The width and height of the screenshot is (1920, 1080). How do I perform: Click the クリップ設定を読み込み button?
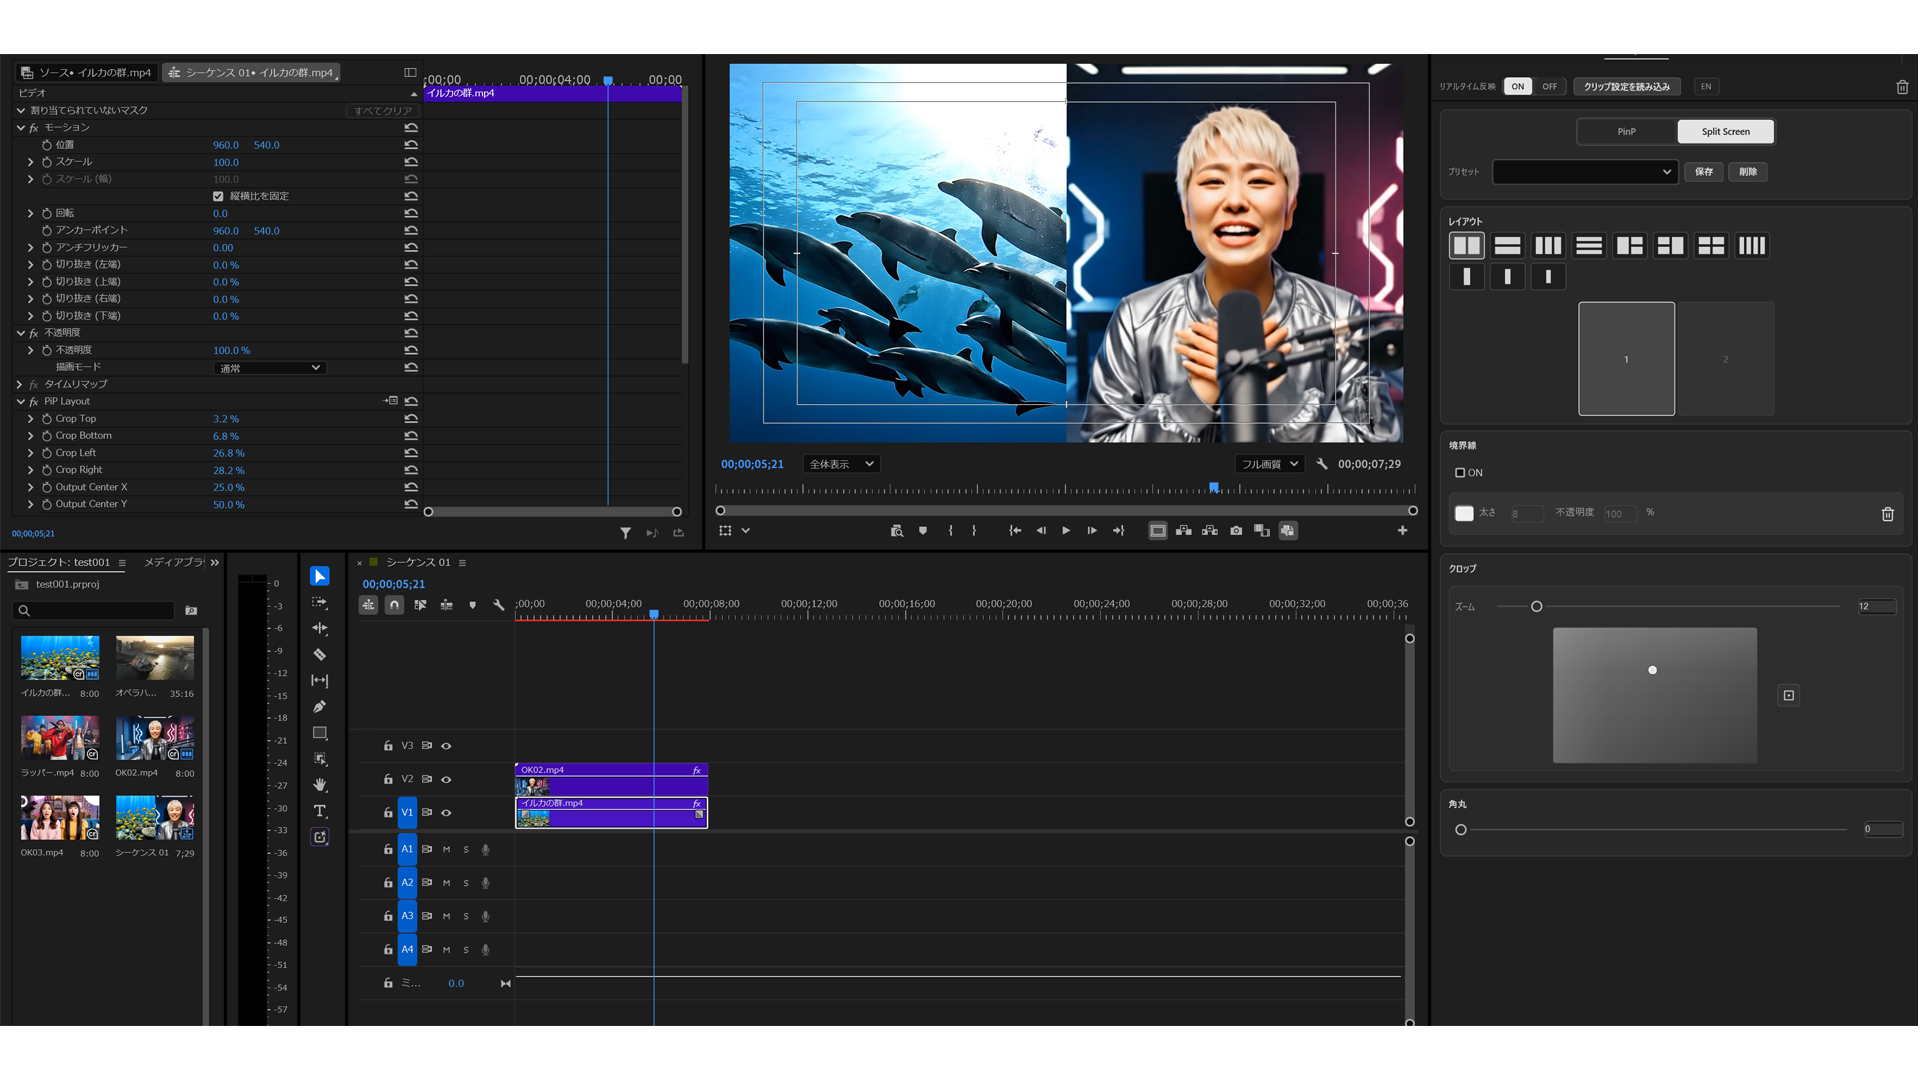(x=1627, y=87)
